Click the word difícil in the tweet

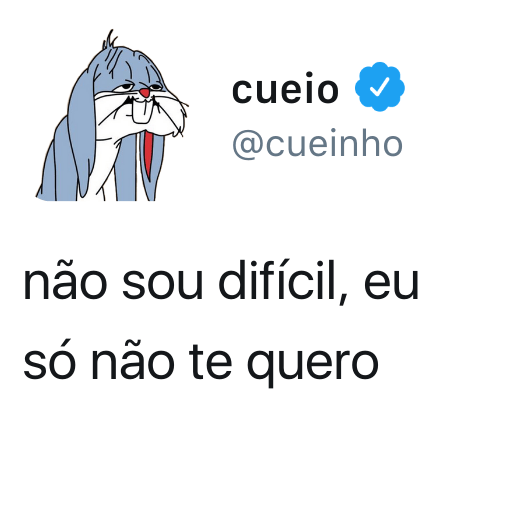[283, 282]
